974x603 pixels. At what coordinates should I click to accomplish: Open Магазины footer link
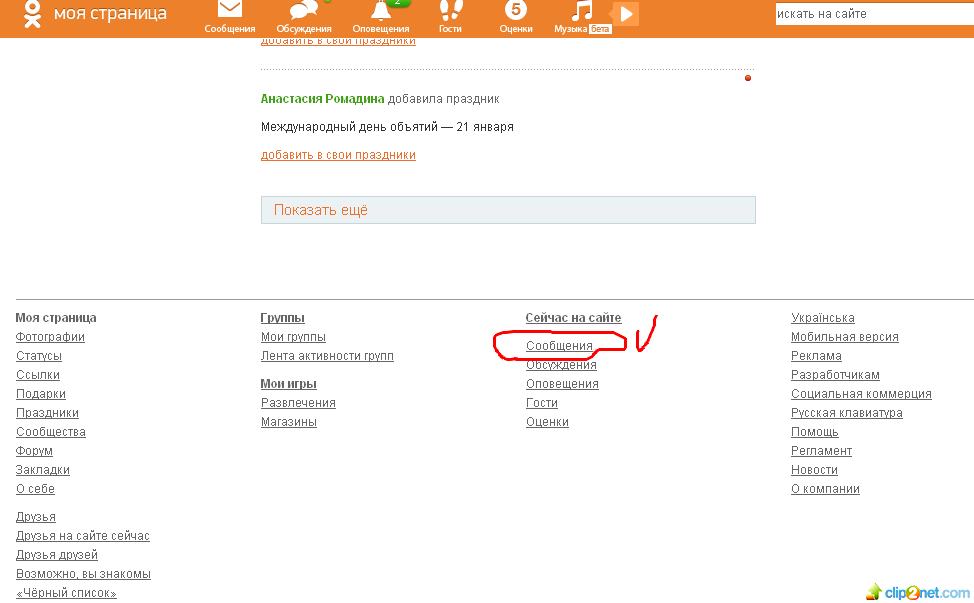click(x=289, y=422)
